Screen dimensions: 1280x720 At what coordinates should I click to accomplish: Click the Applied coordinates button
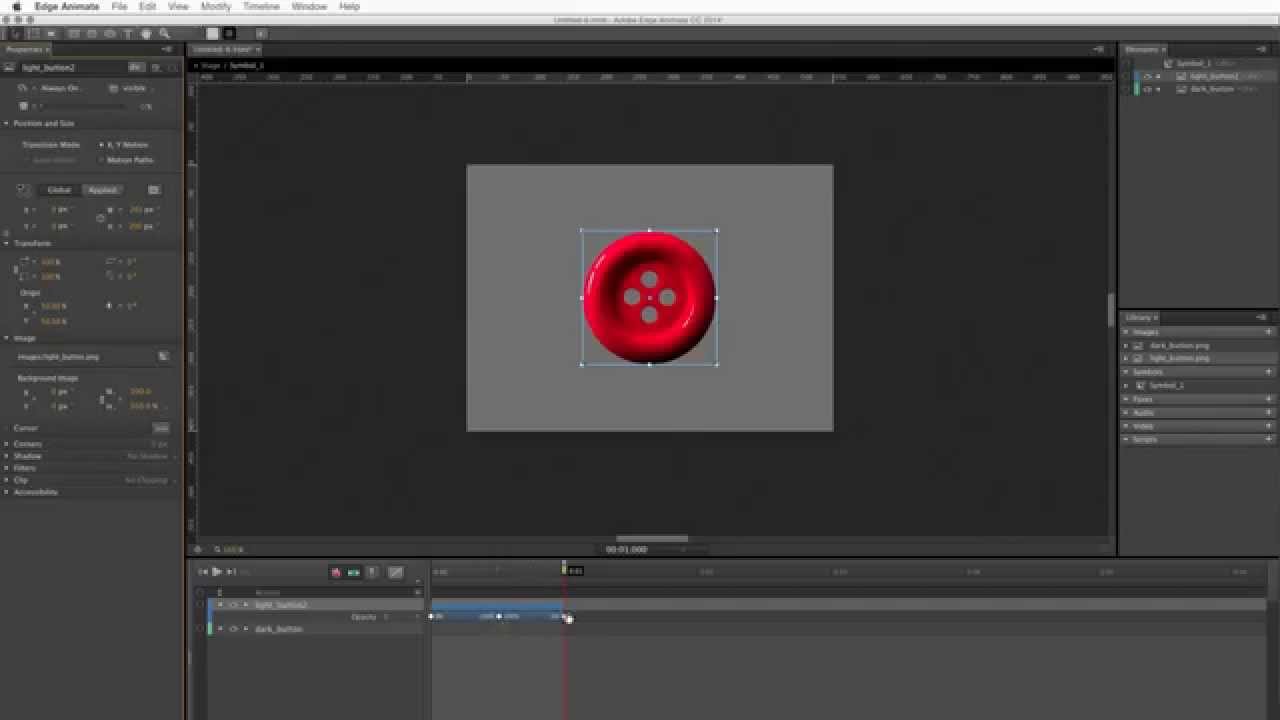point(102,190)
